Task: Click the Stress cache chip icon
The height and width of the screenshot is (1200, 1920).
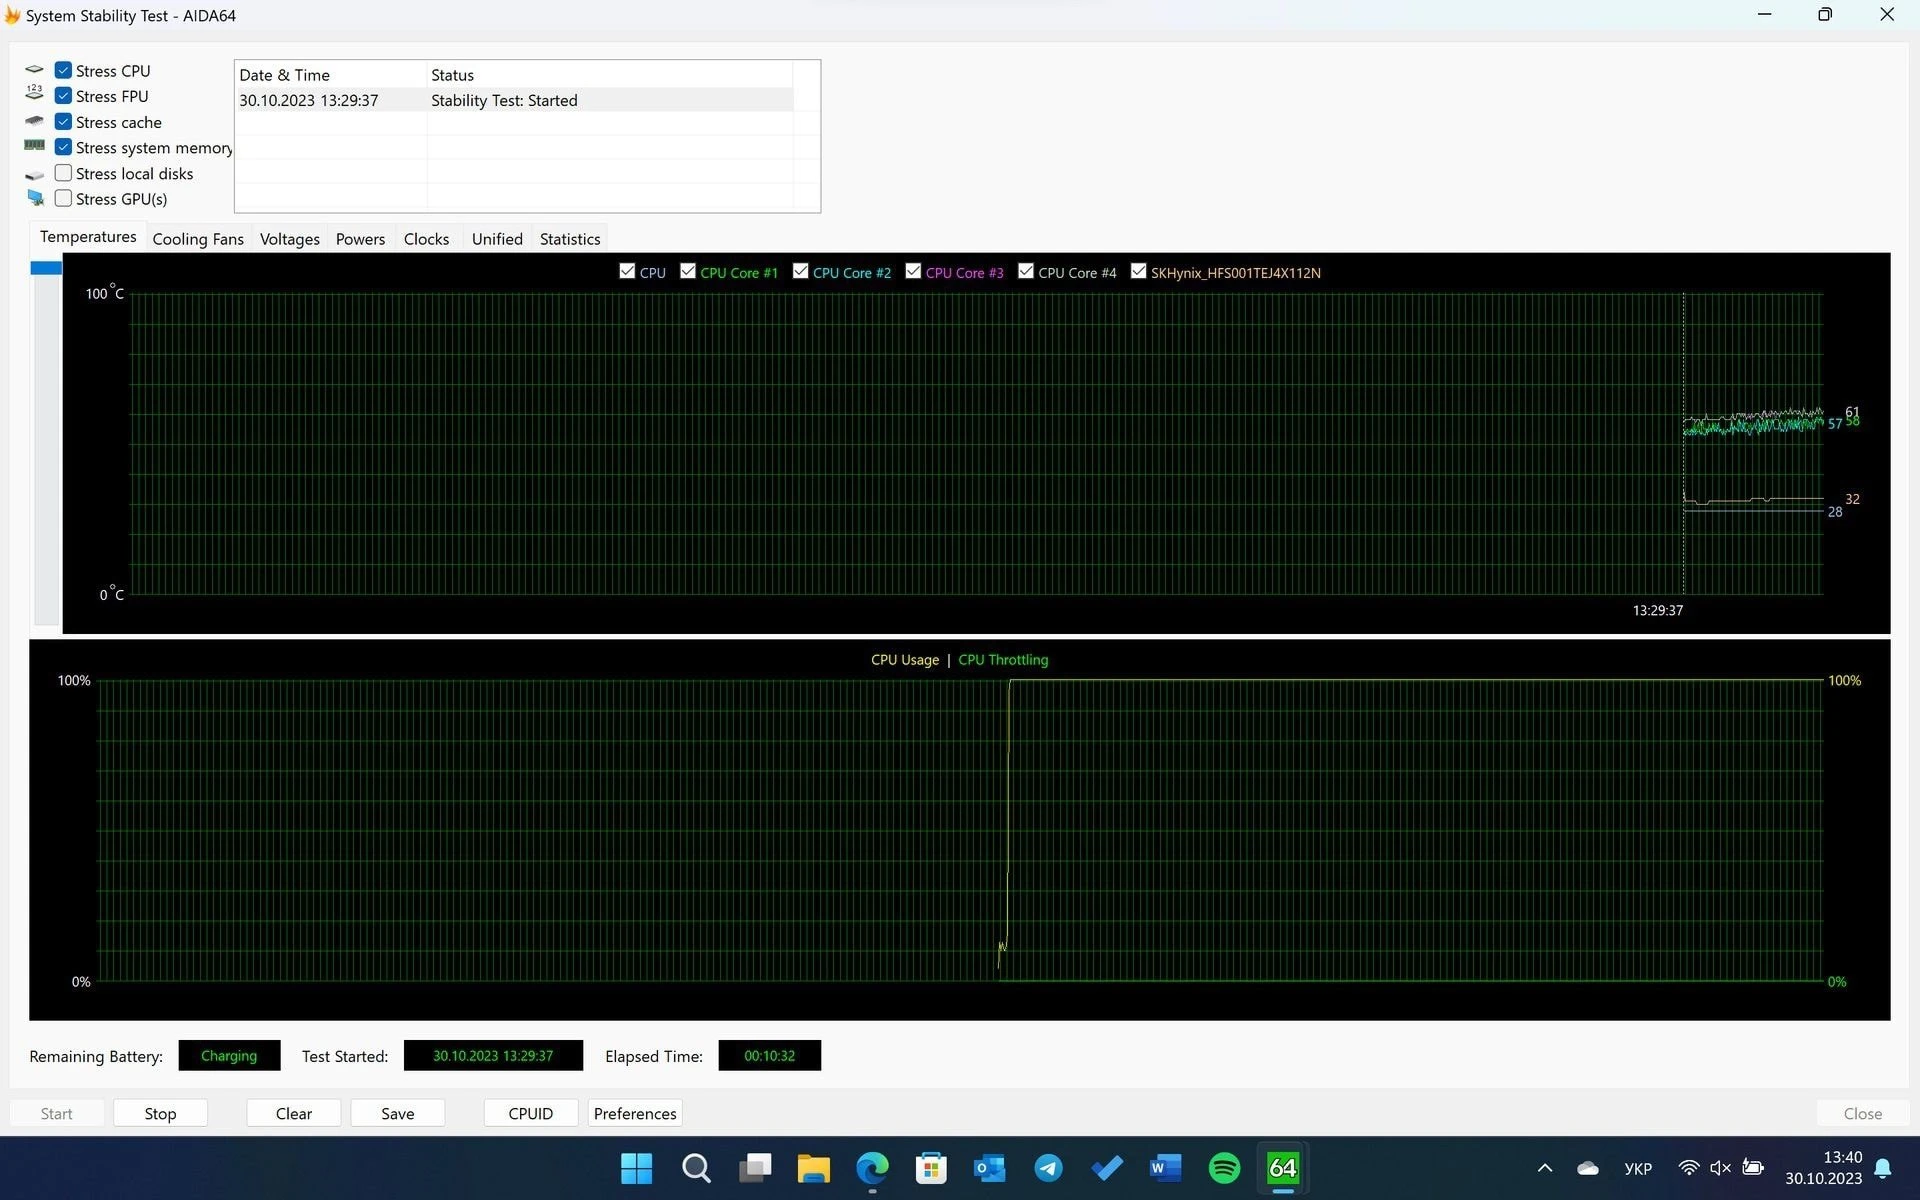Action: [35, 121]
